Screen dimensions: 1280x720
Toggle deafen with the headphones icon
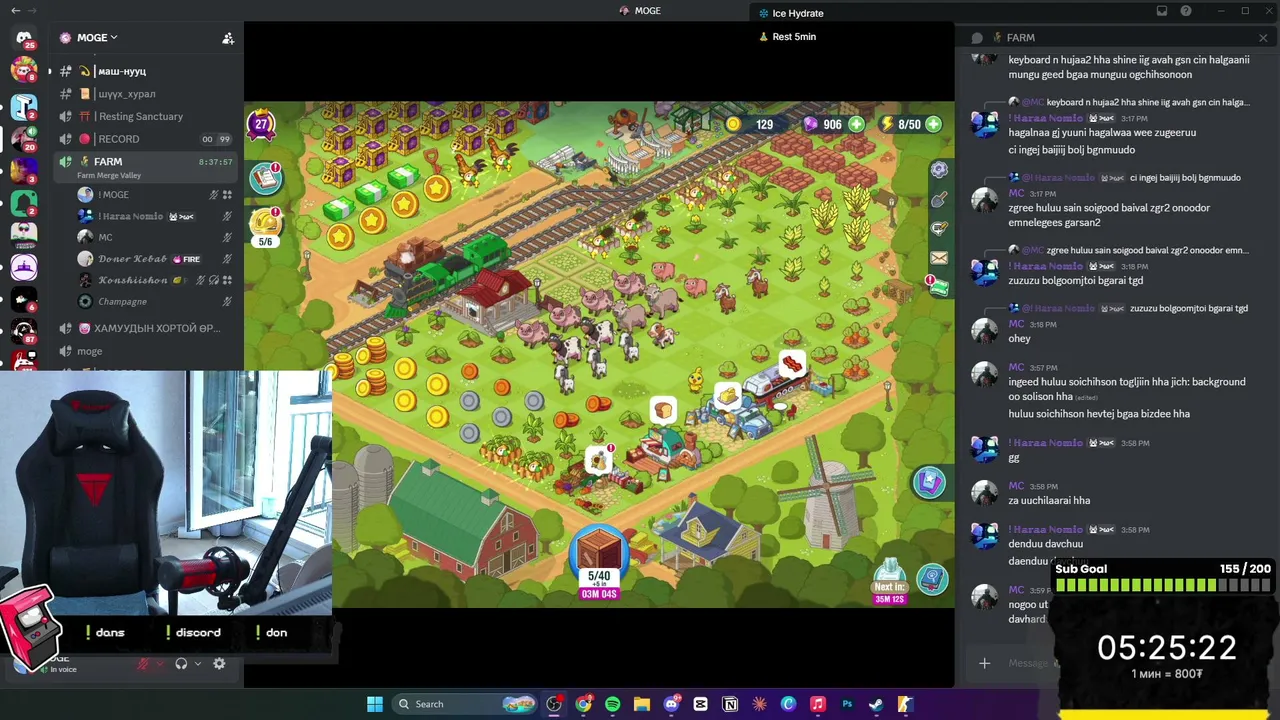181,664
